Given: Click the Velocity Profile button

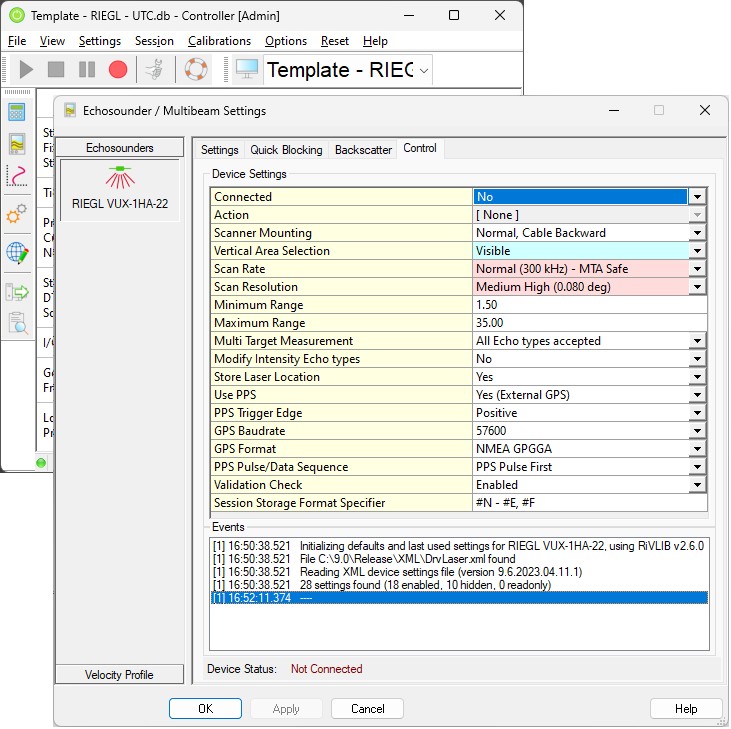Looking at the screenshot, I should [120, 675].
